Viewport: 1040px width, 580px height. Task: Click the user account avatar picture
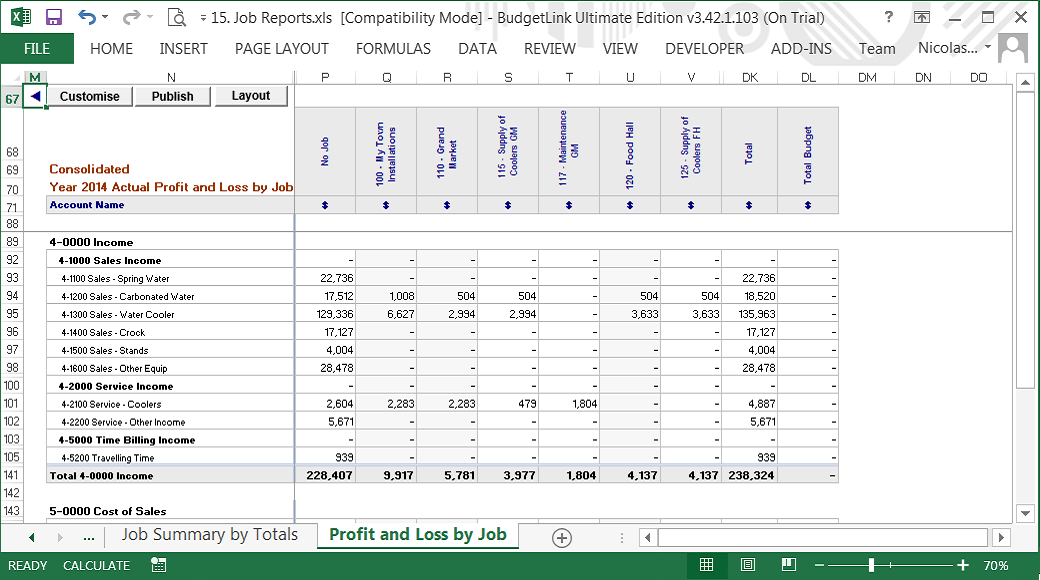(x=1012, y=48)
